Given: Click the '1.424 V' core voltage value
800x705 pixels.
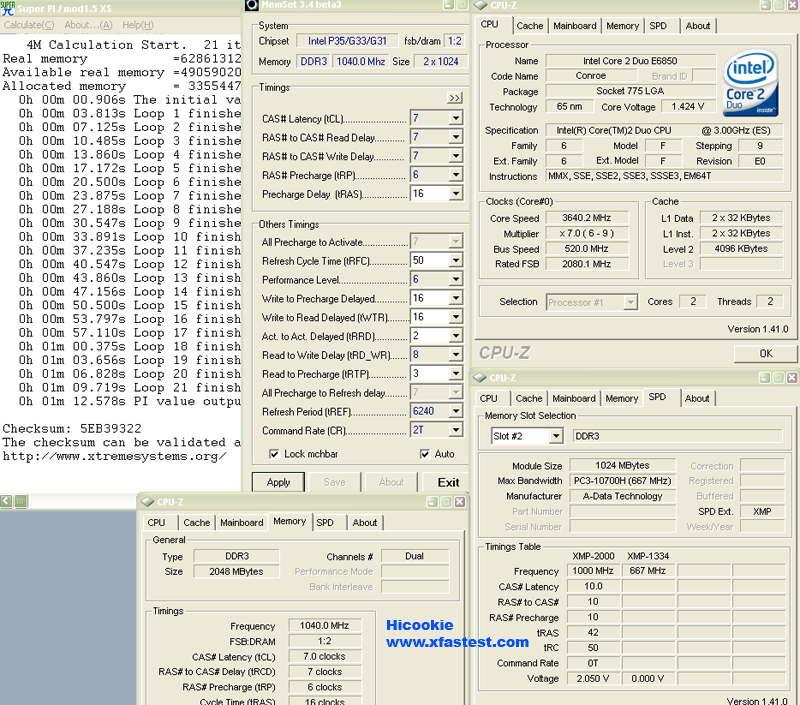Looking at the screenshot, I should [687, 107].
